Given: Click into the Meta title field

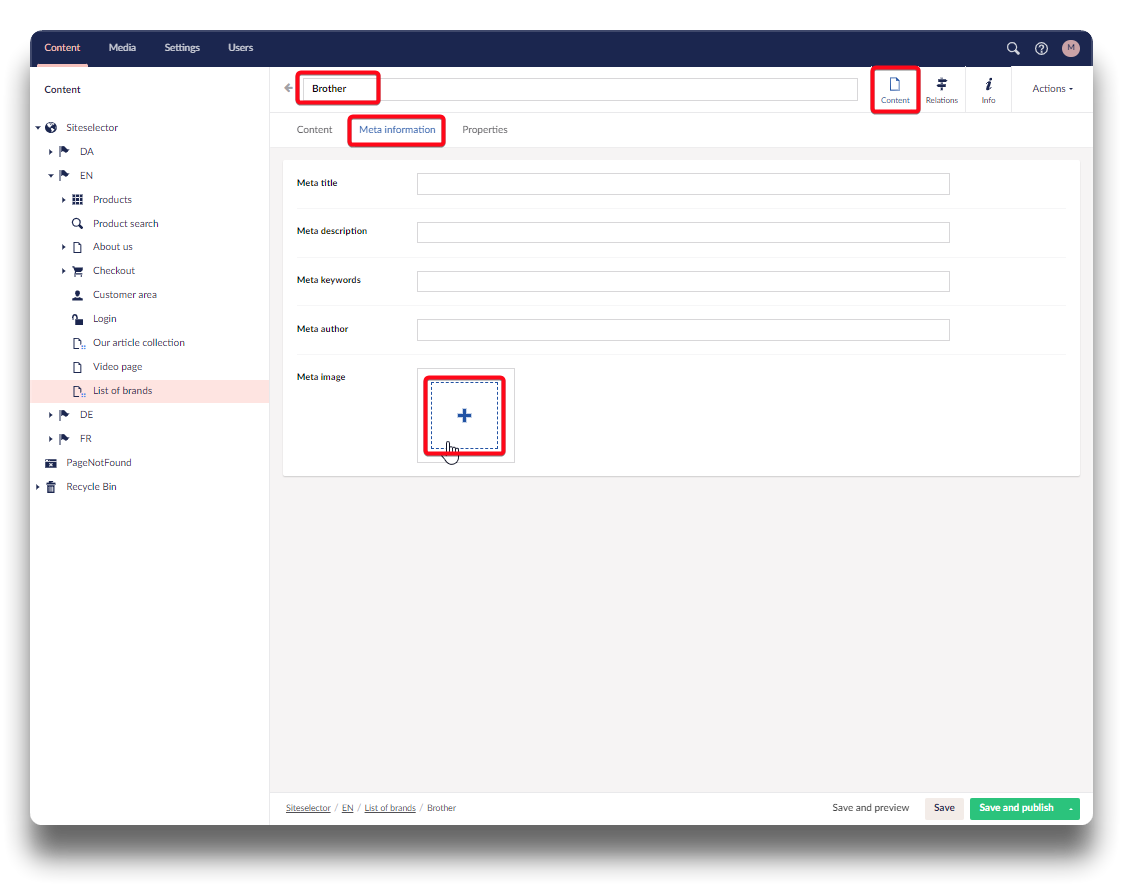Looking at the screenshot, I should (x=682, y=184).
